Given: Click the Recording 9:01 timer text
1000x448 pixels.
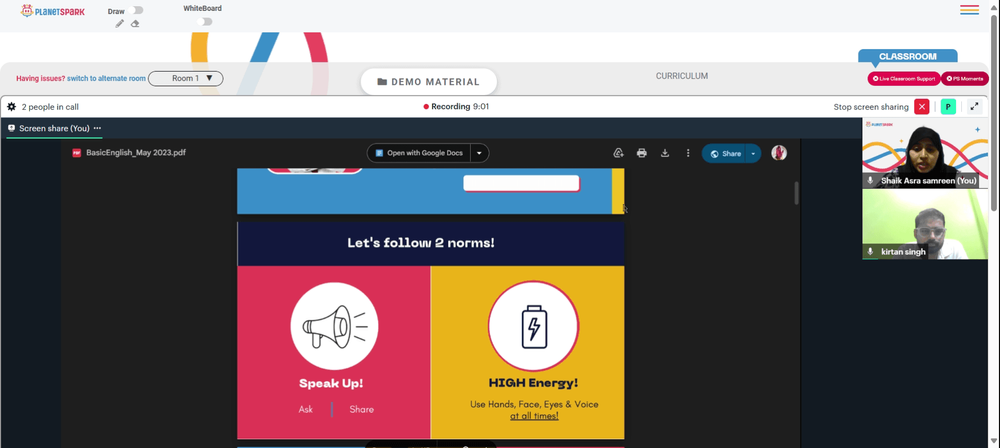Looking at the screenshot, I should coord(460,107).
